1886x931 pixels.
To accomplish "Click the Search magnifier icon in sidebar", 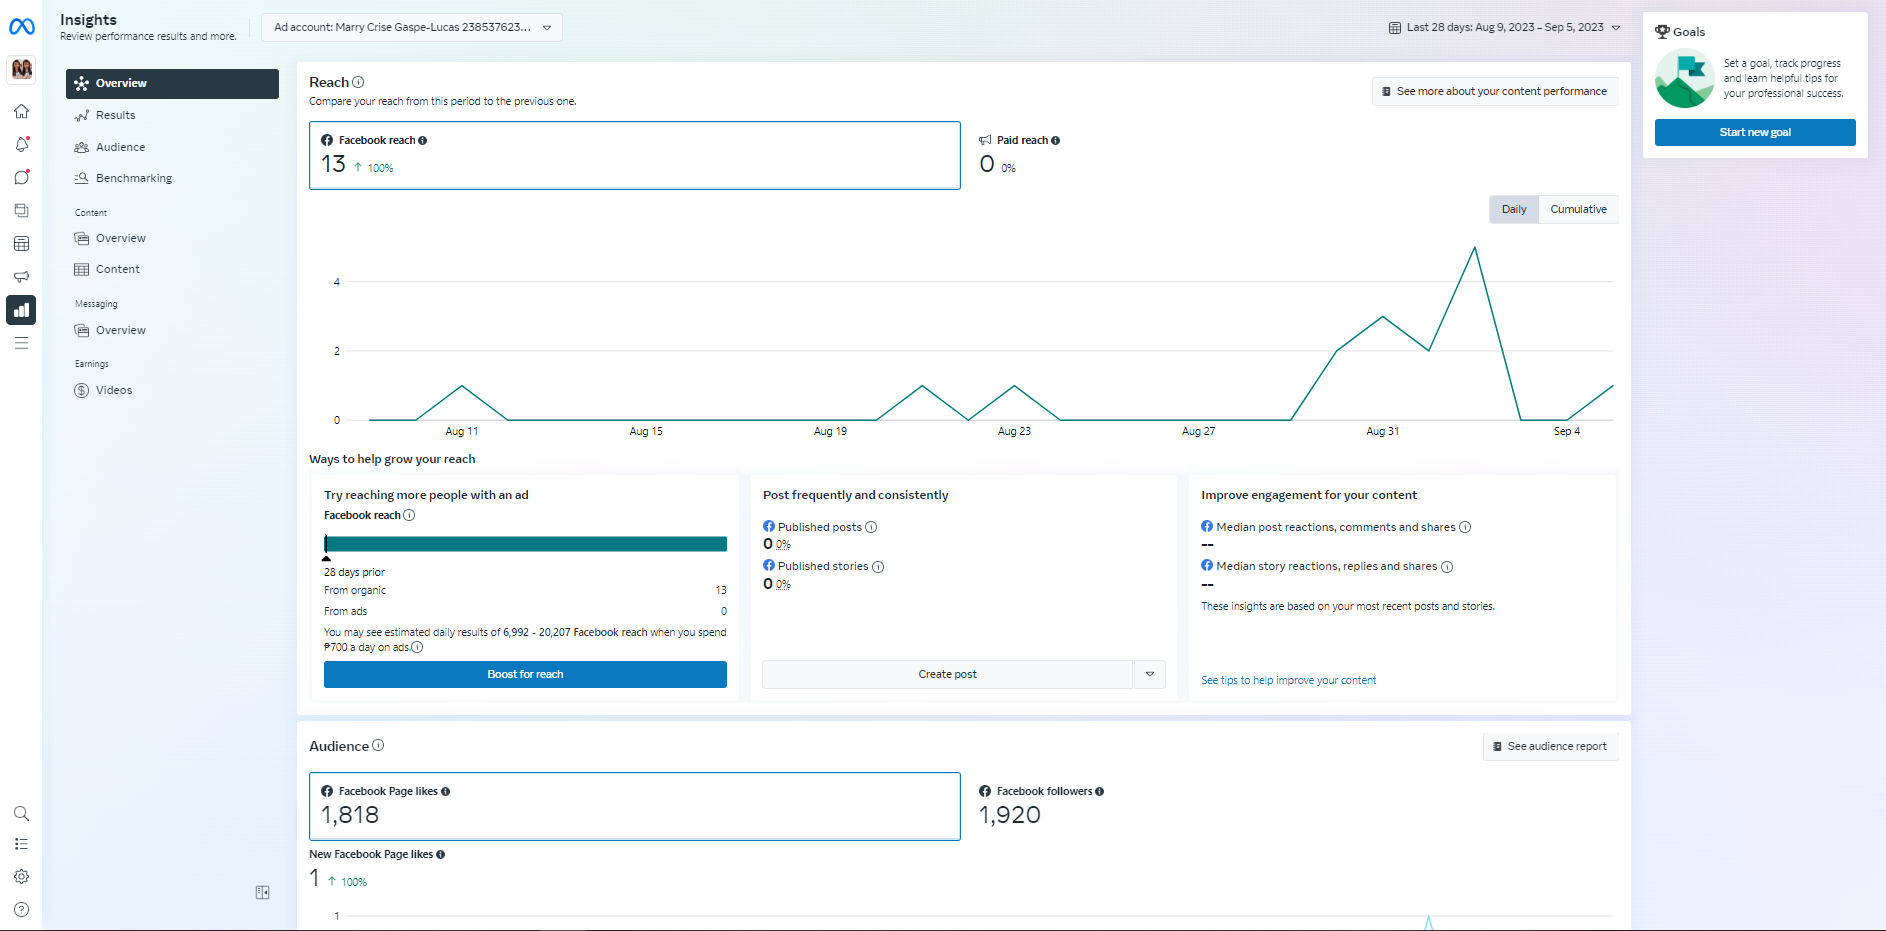I will pyautogui.click(x=21, y=814).
